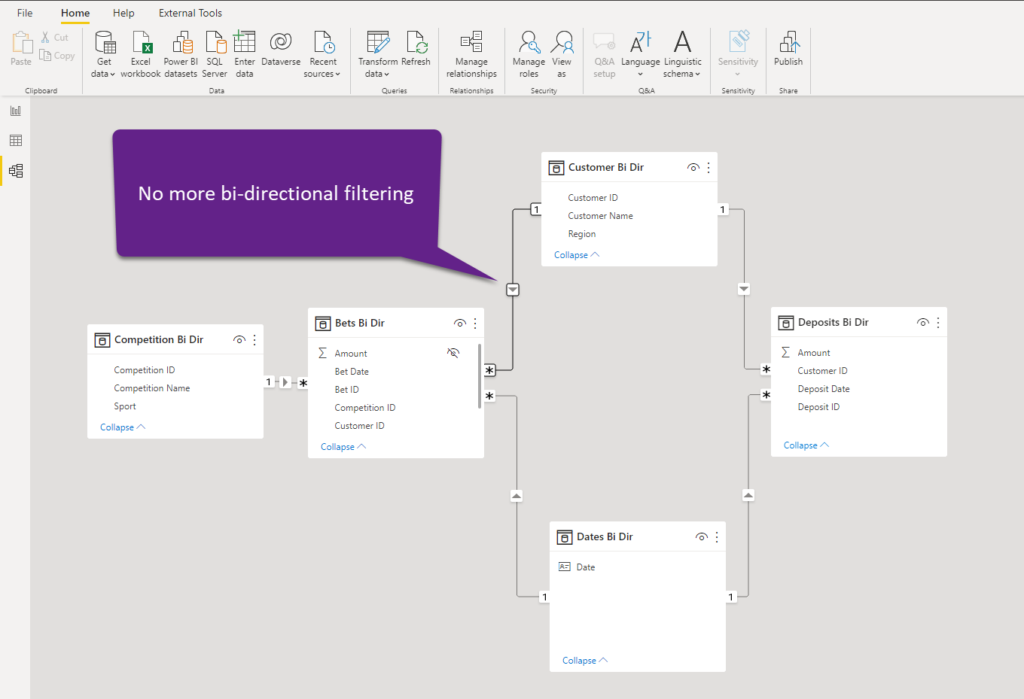
Task: Open the External Tools tab
Action: tap(190, 13)
